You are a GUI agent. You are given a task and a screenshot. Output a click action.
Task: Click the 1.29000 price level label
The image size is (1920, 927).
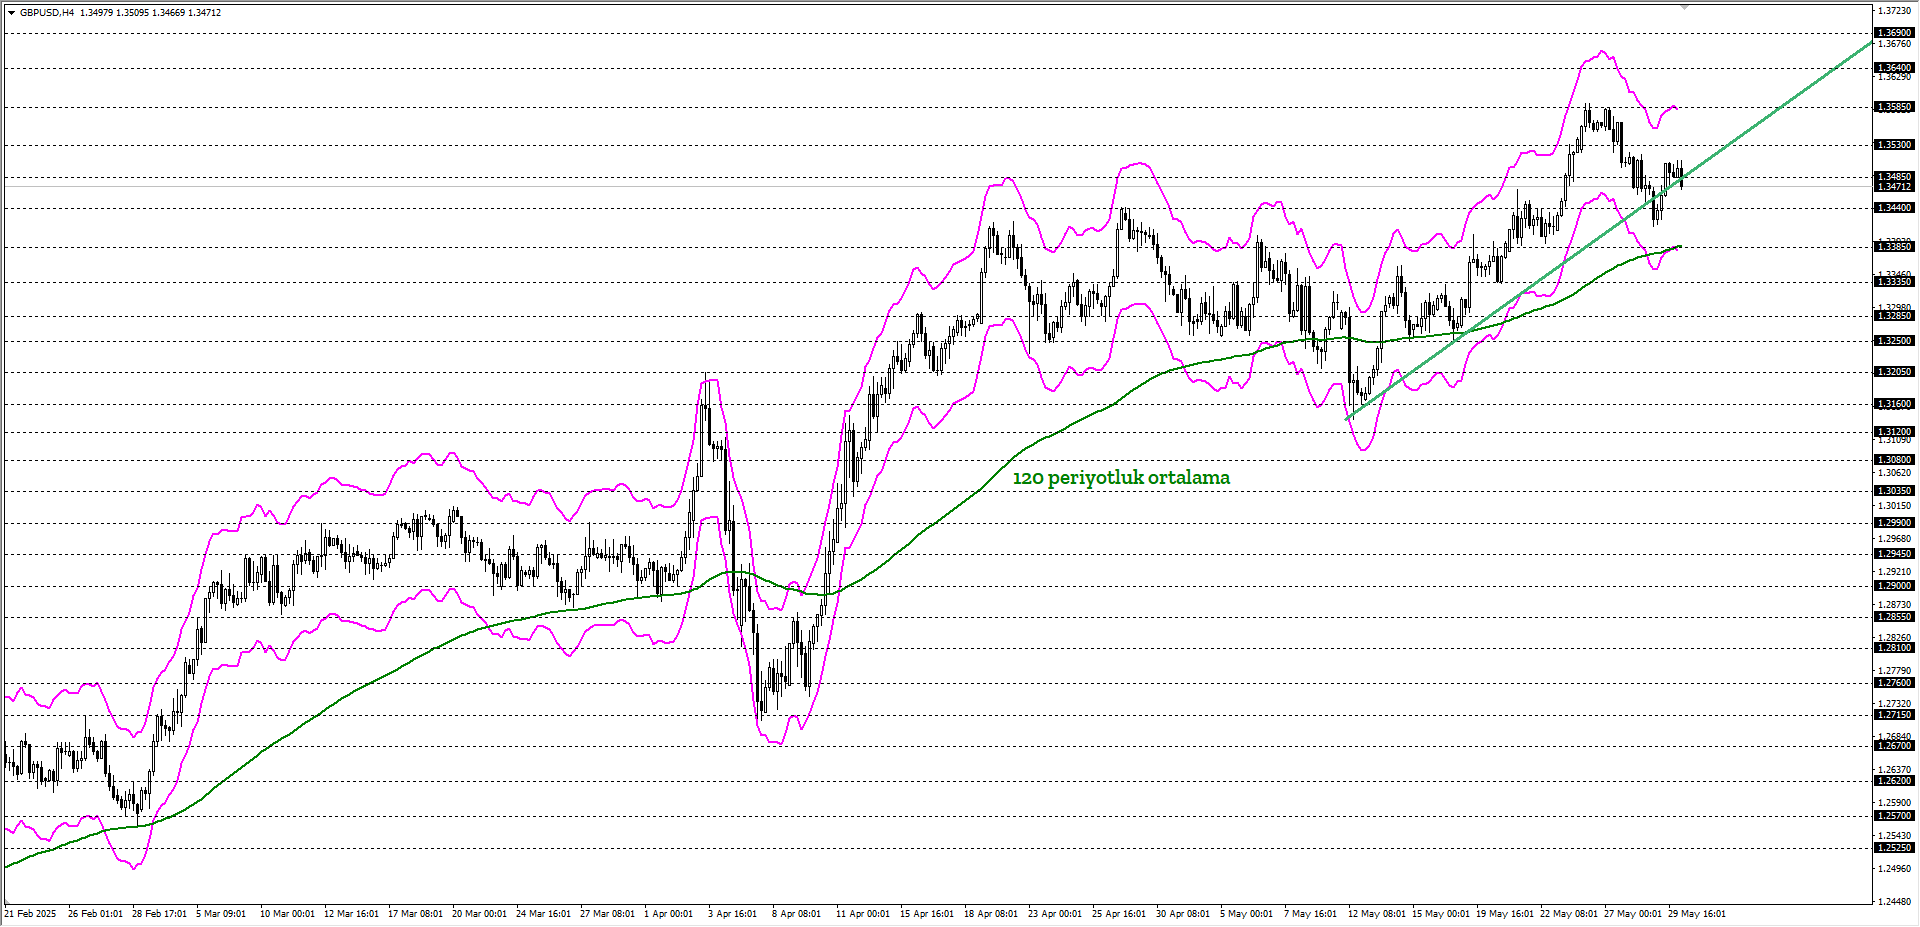pyautogui.click(x=1894, y=586)
